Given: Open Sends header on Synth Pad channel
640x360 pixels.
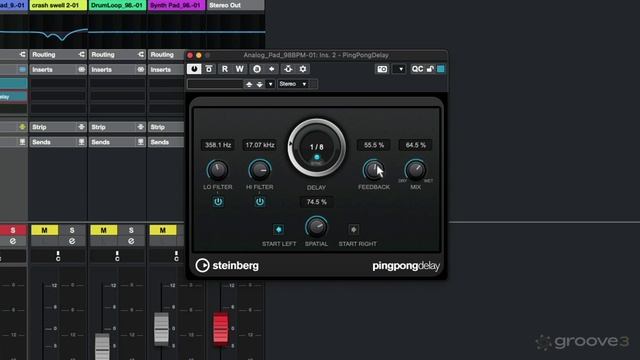Looking at the screenshot, I should [x=166, y=142].
